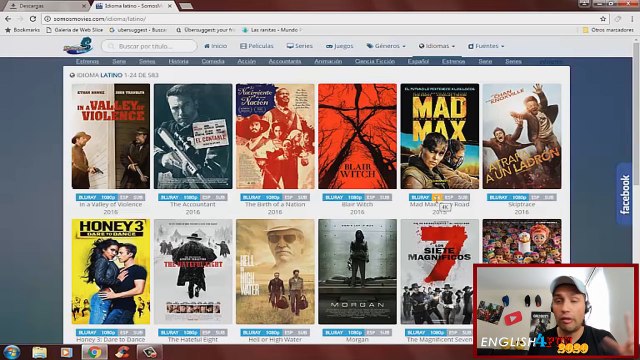Open the Otros marcadores folder

coord(608,30)
